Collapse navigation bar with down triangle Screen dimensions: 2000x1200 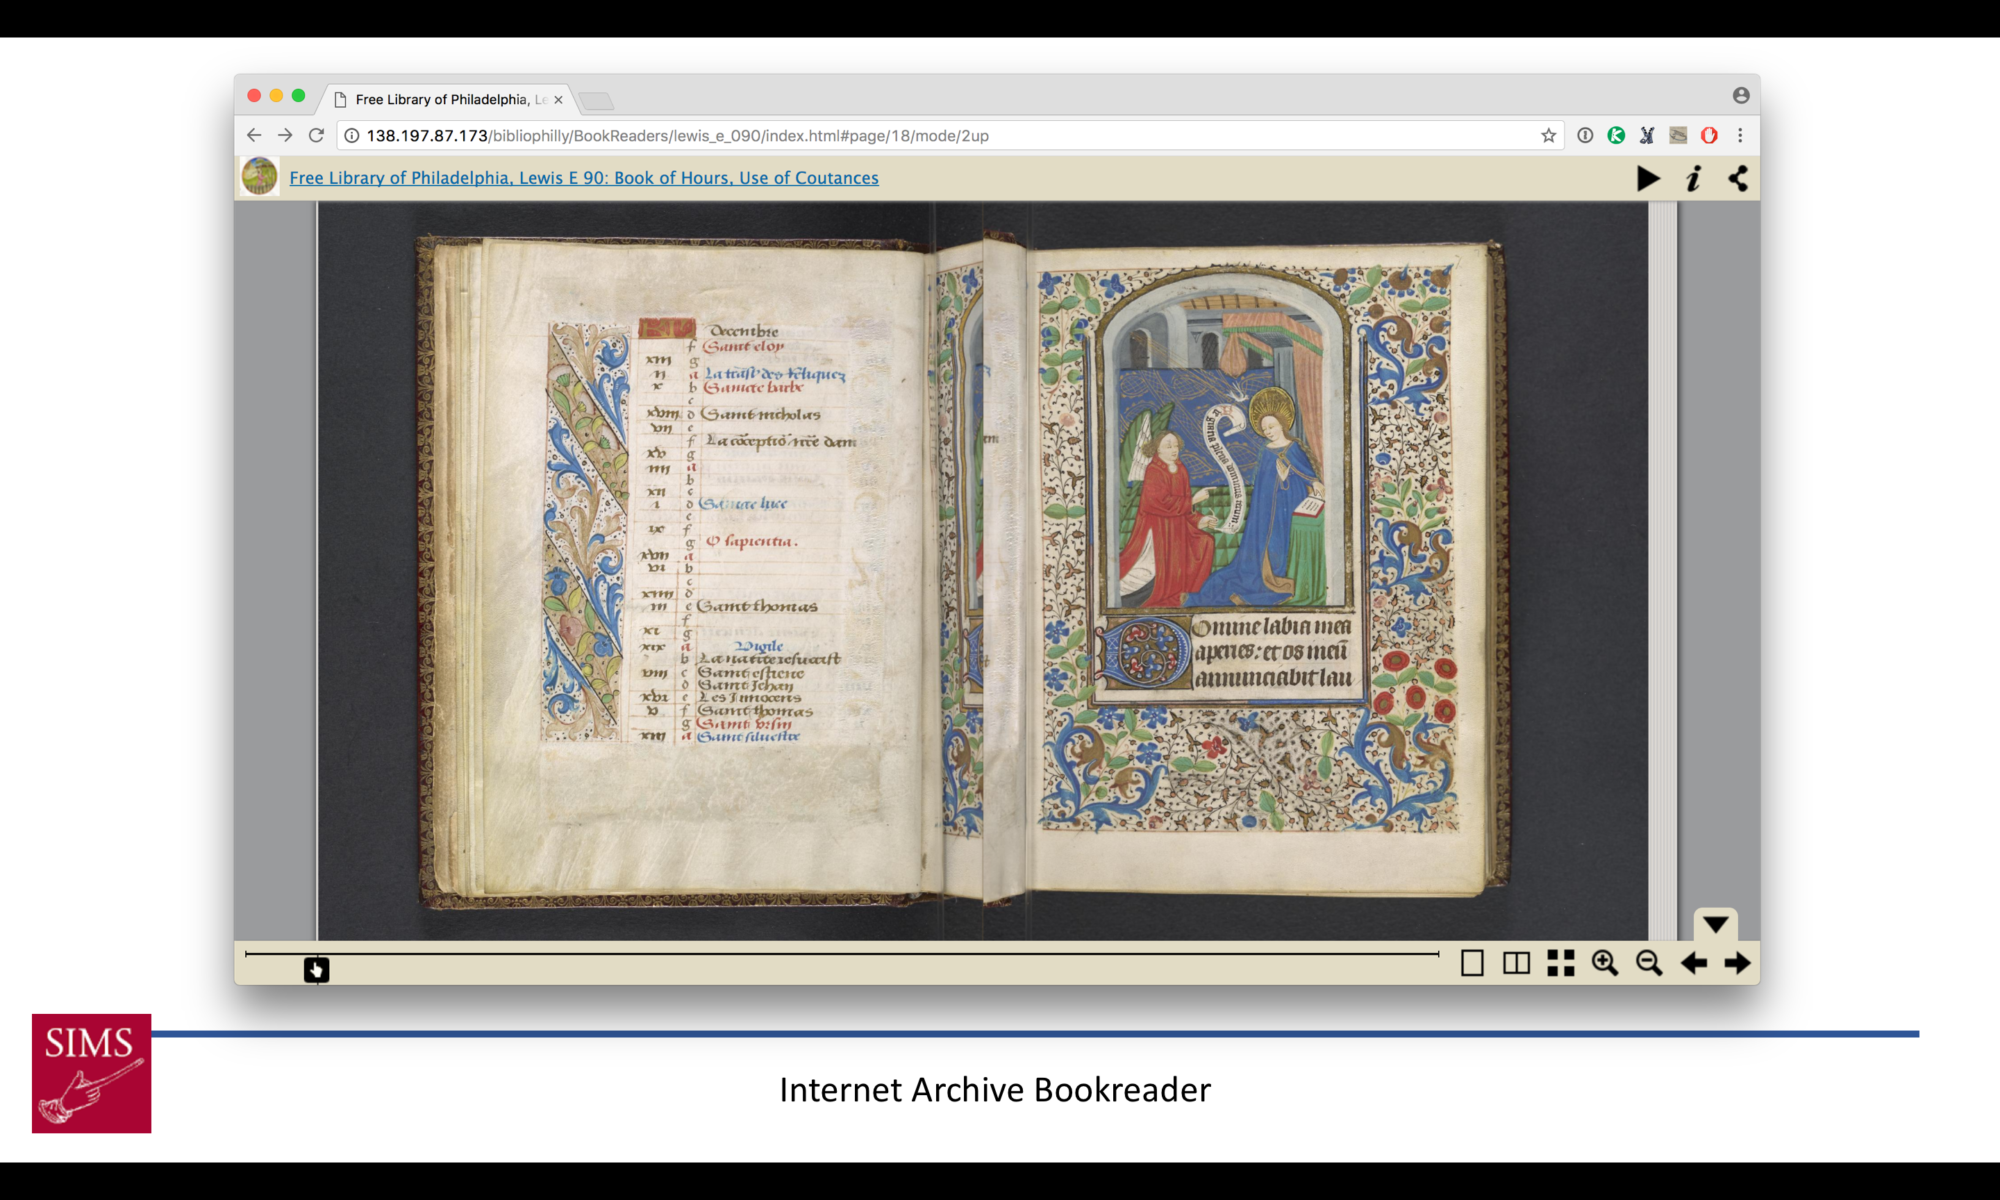tap(1716, 924)
